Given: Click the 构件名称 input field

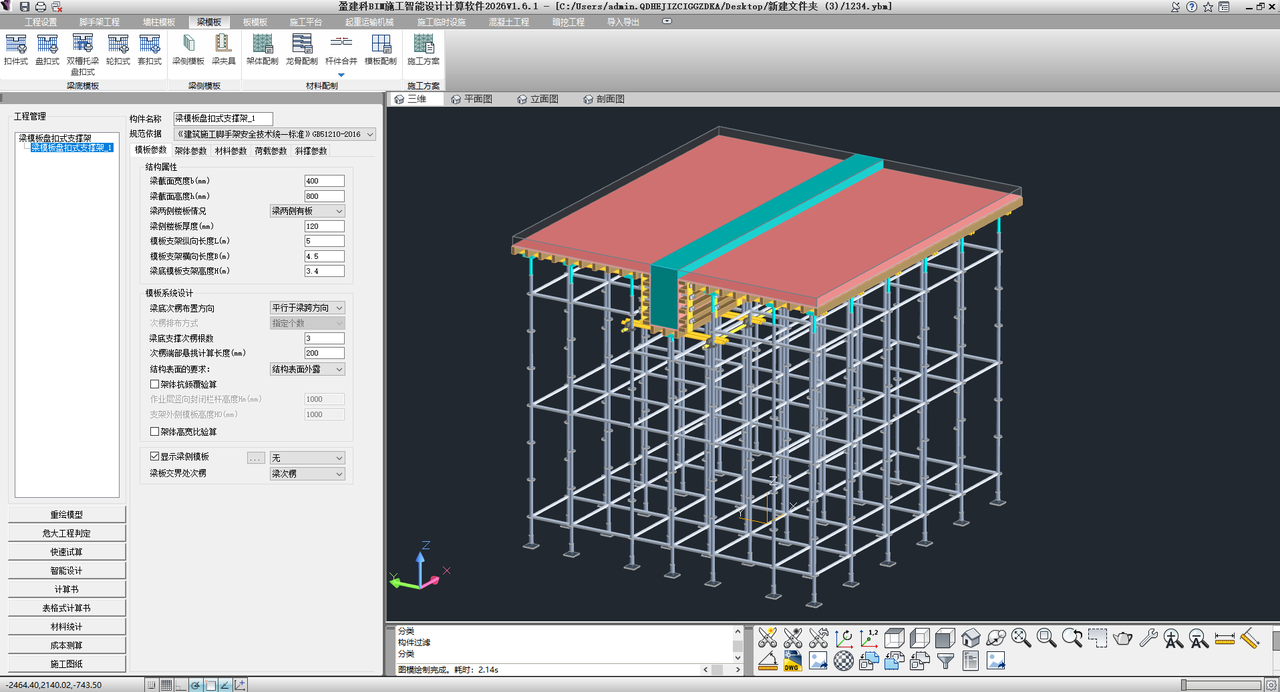Looking at the screenshot, I should (223, 118).
